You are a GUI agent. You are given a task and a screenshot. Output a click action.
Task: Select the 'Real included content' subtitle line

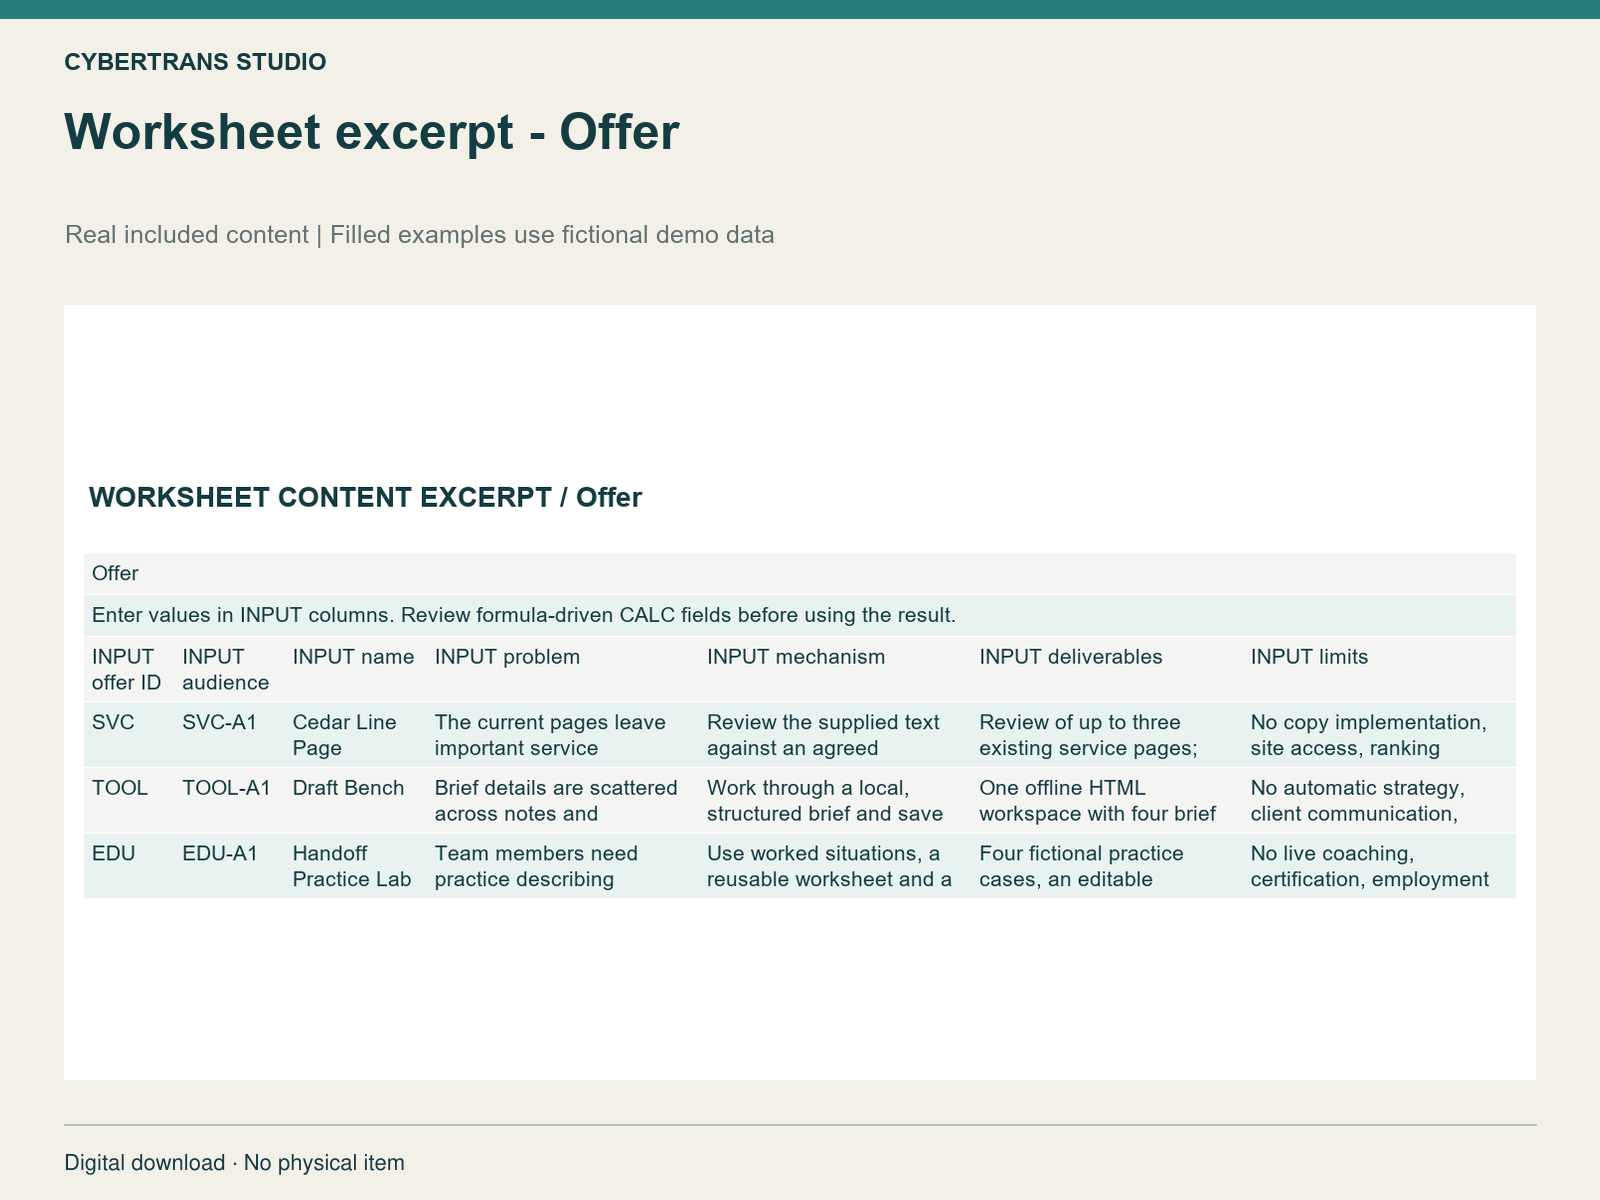[x=420, y=235]
